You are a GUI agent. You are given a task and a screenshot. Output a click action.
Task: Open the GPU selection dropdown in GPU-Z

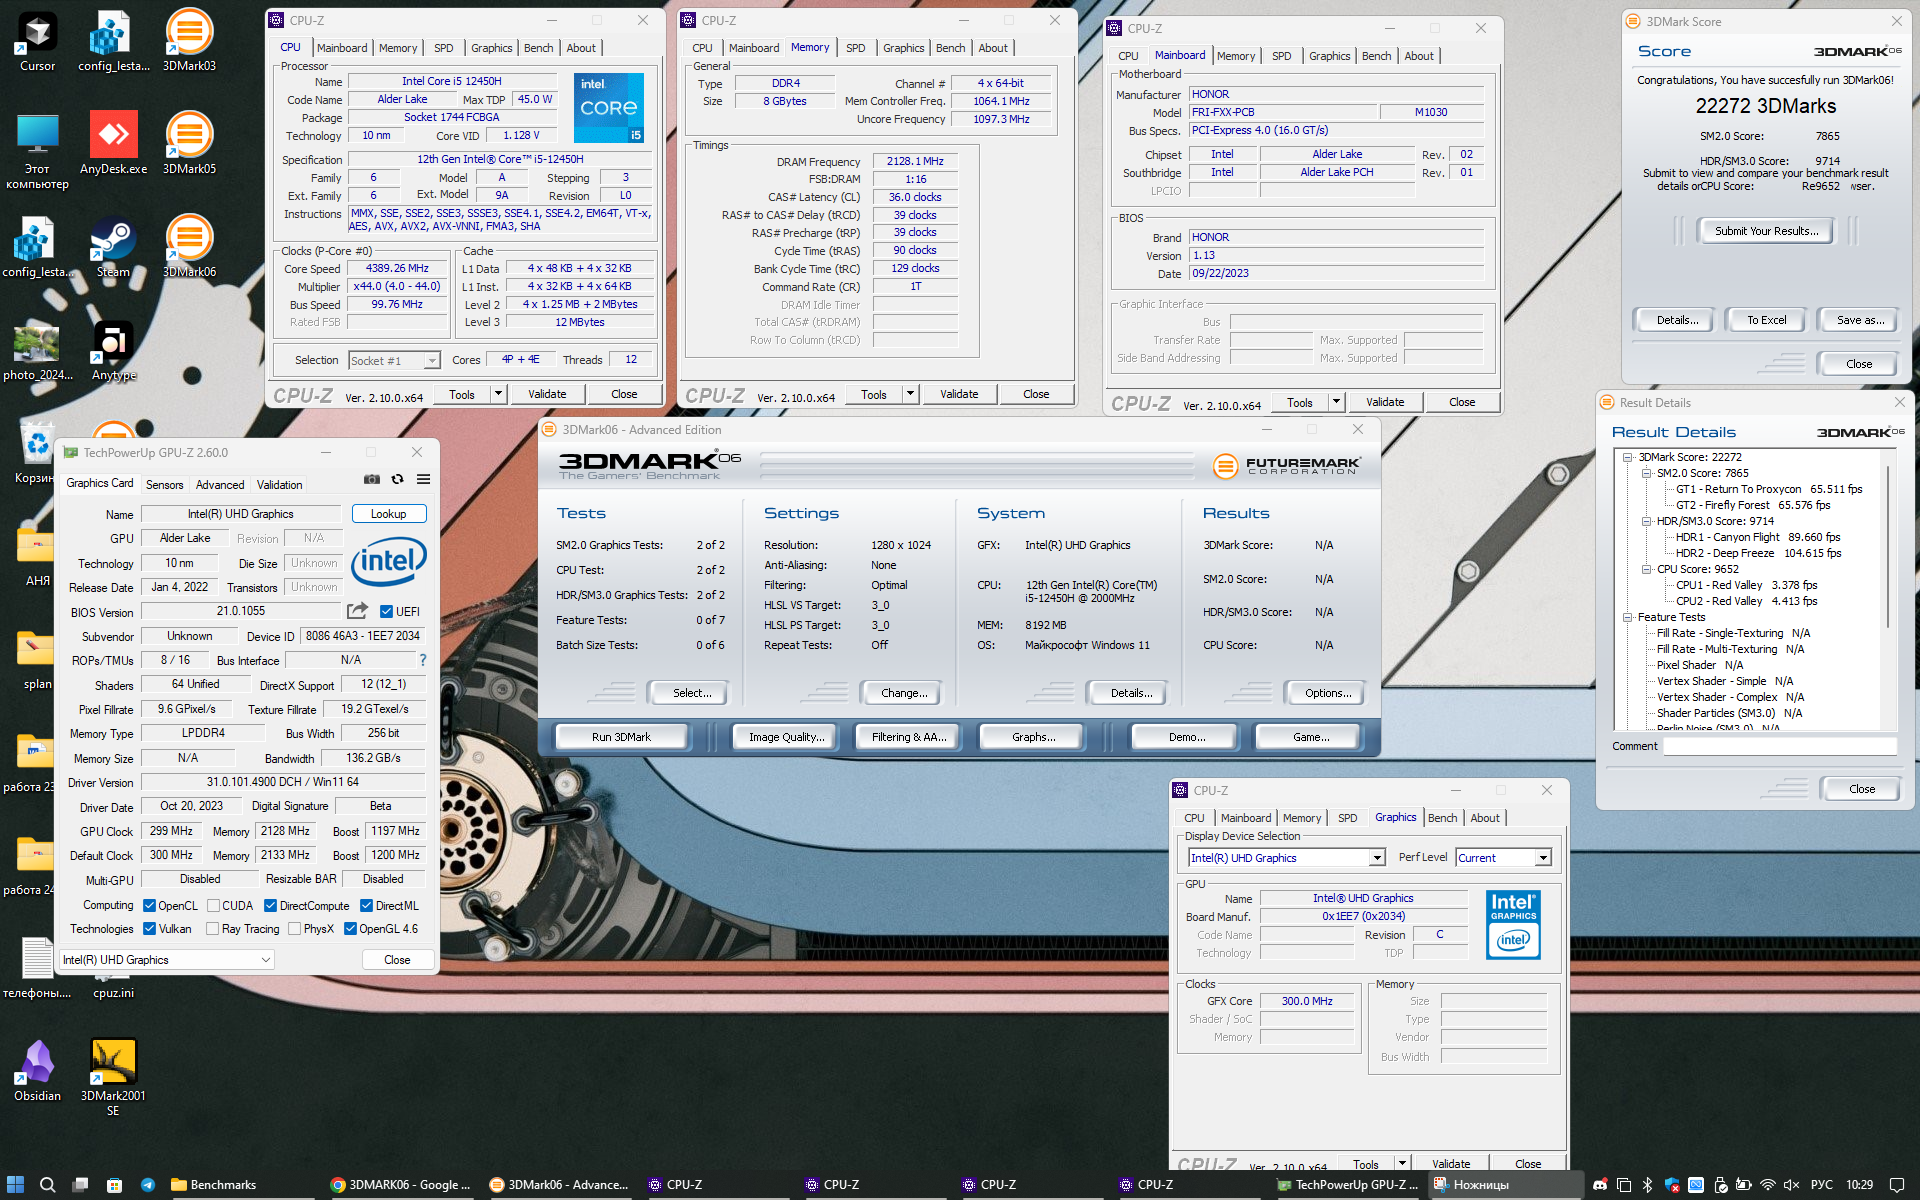[x=167, y=959]
